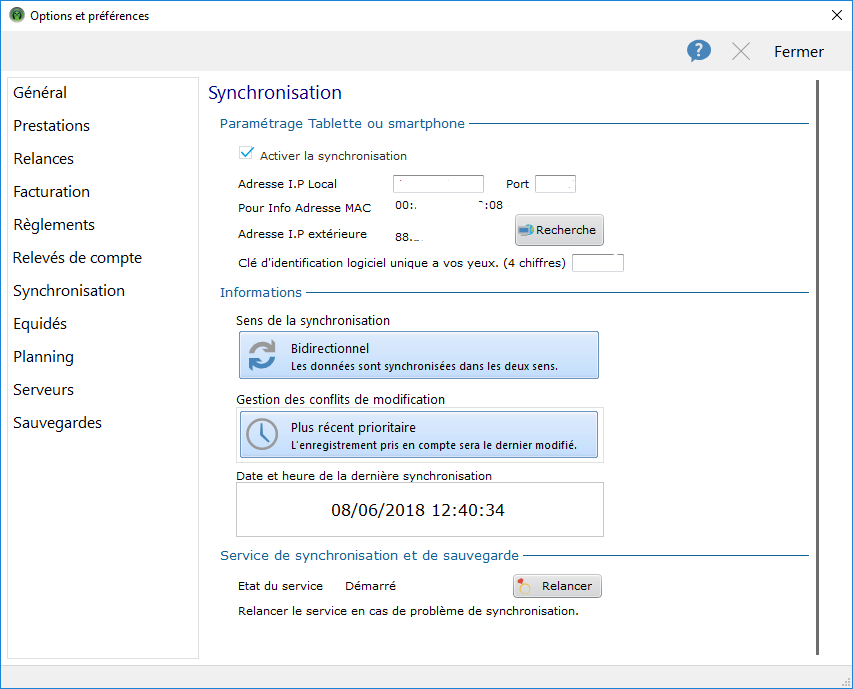Click the vertical scrollbar of the settings panel

pyautogui.click(x=817, y=367)
